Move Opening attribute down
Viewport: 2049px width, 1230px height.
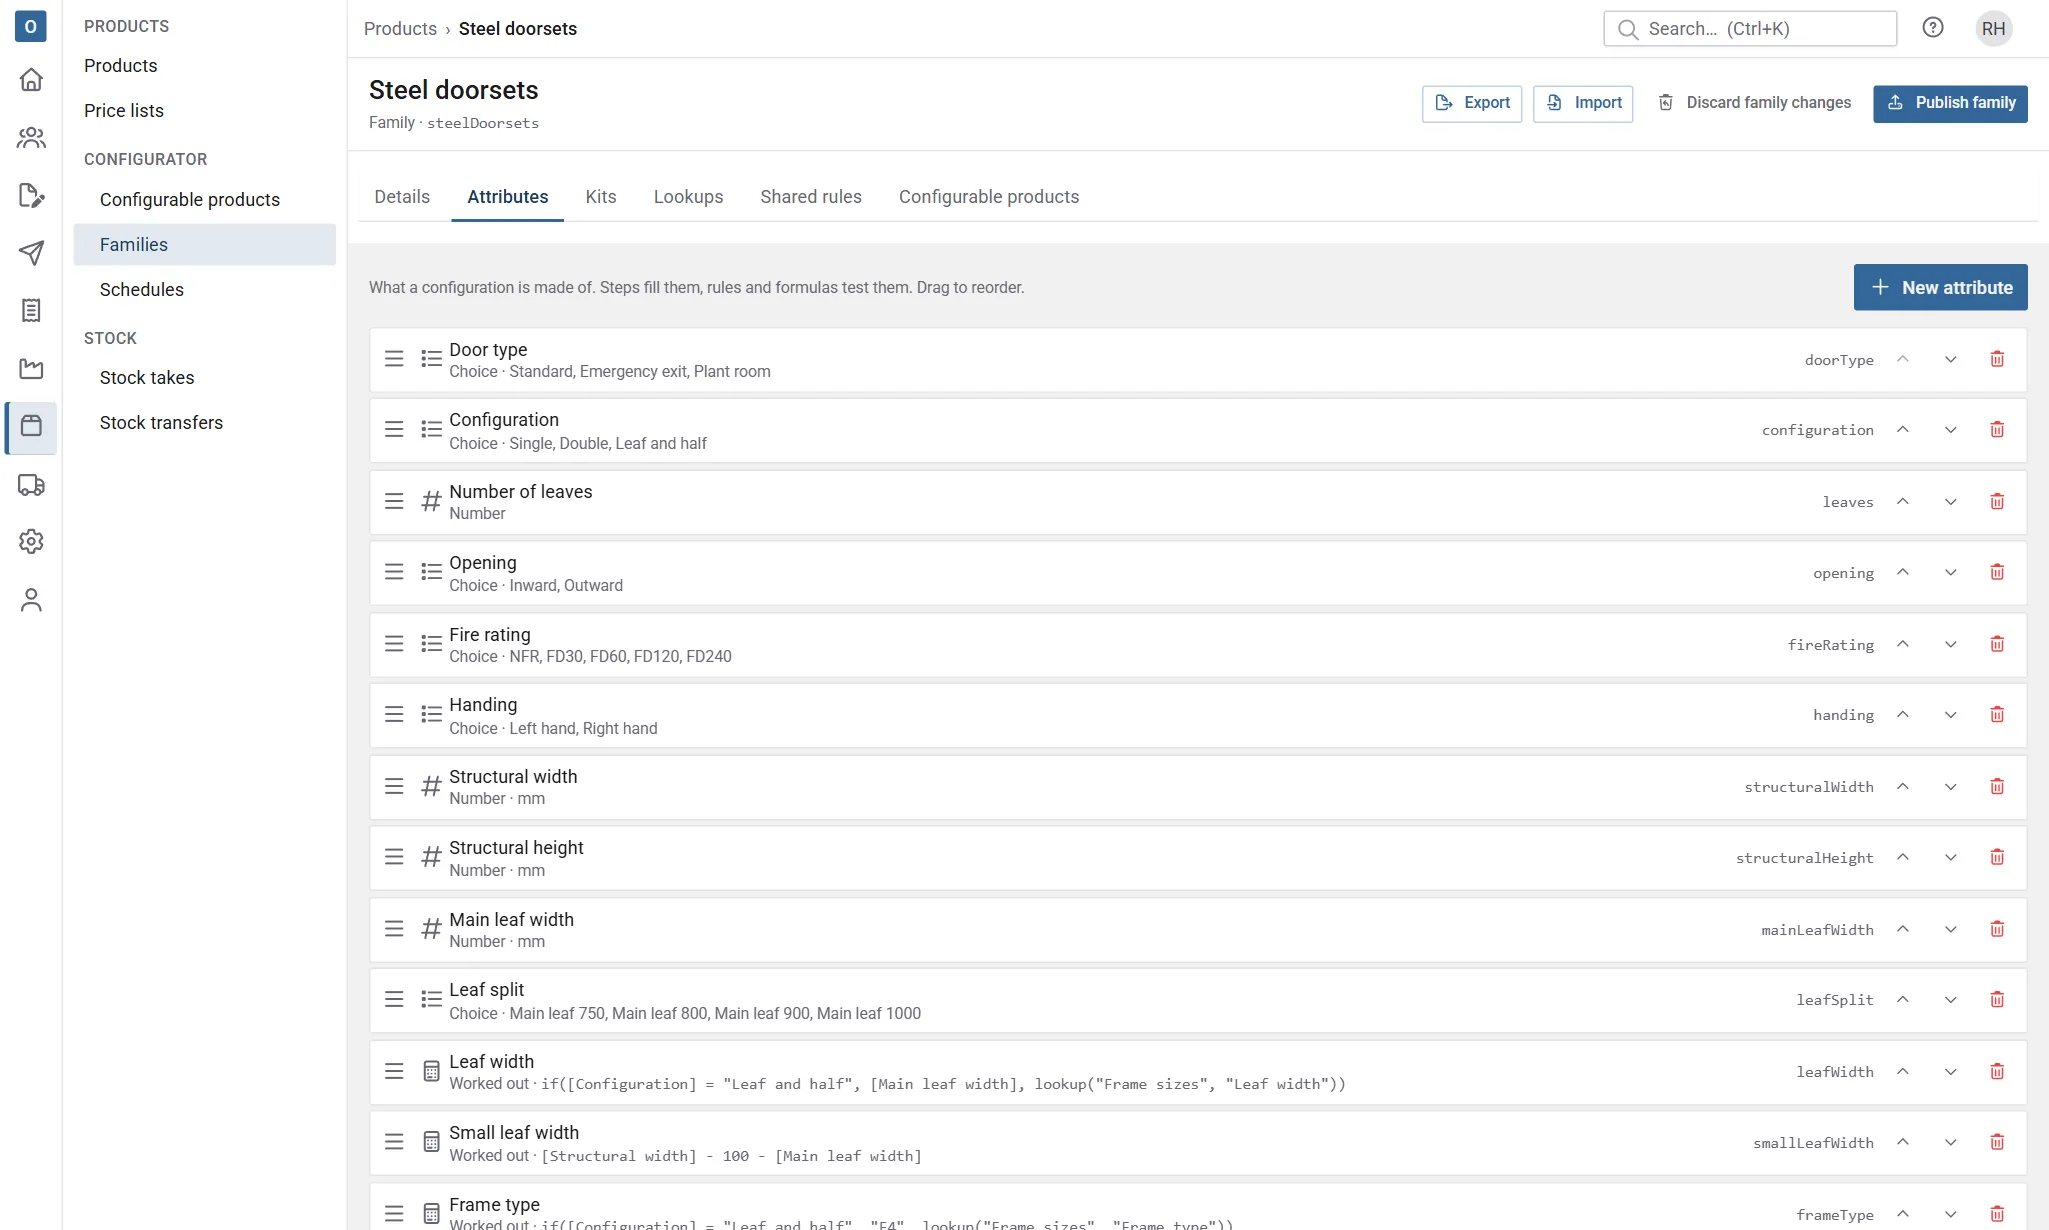(1950, 572)
